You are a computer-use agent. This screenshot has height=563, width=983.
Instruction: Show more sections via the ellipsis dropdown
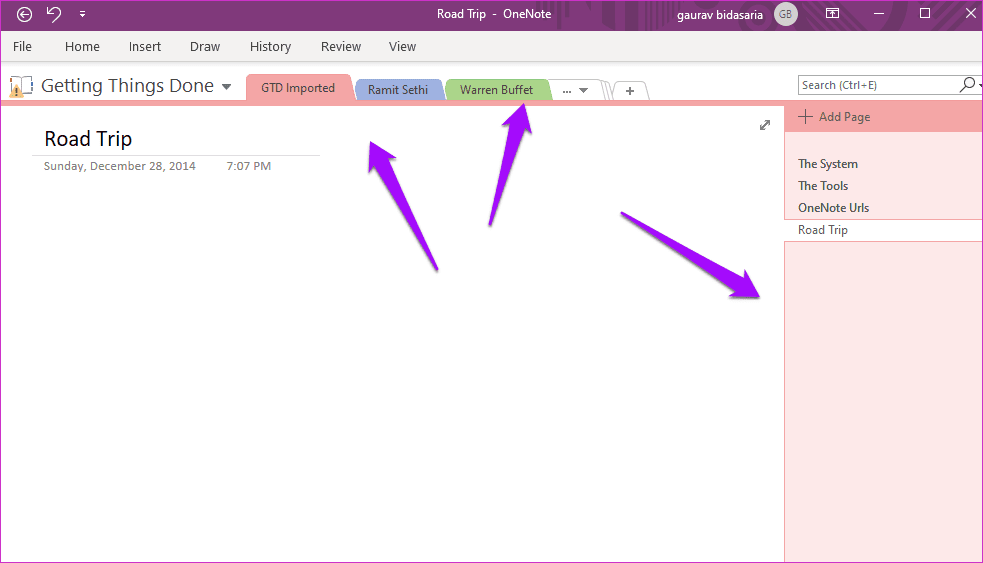[575, 90]
